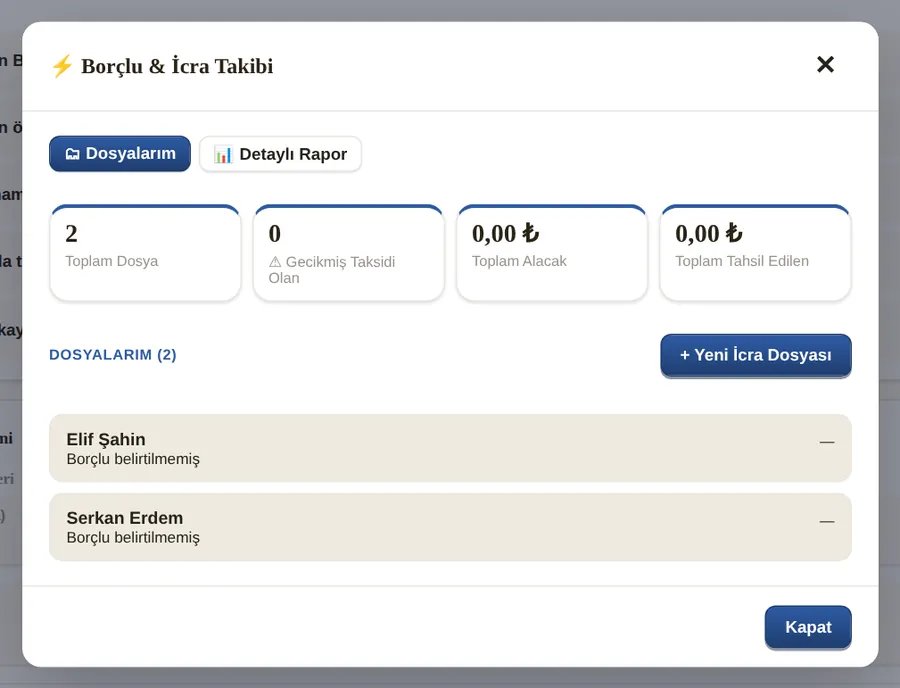Viewport: 900px width, 688px height.
Task: Open the Elif Şahin file row
Action: tap(450, 448)
